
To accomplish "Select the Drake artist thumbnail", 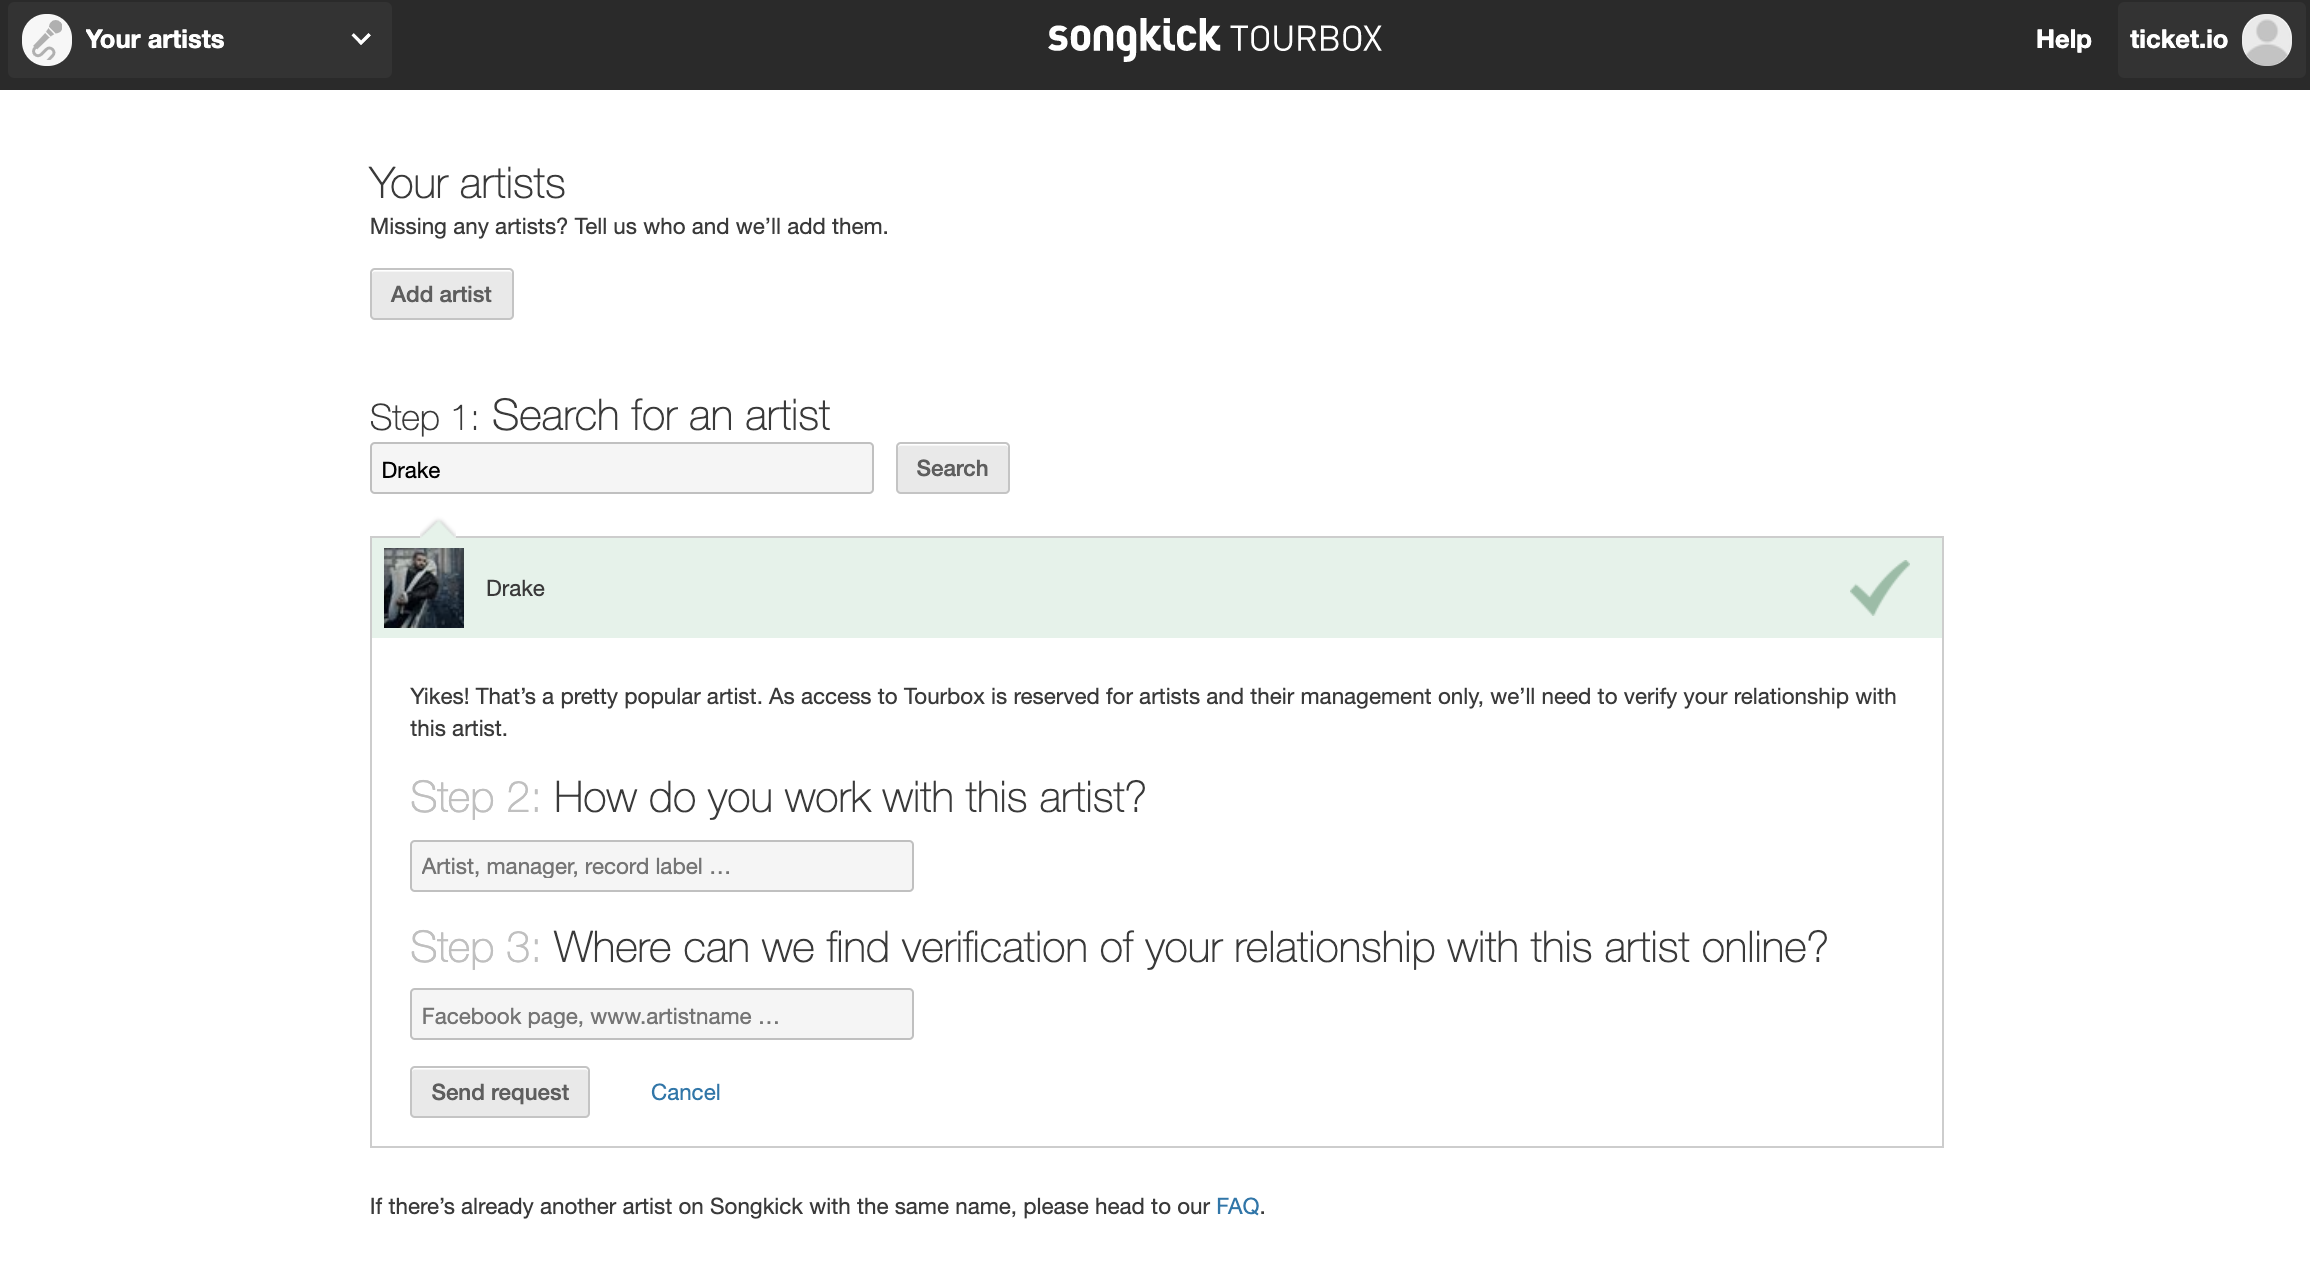I will (424, 588).
